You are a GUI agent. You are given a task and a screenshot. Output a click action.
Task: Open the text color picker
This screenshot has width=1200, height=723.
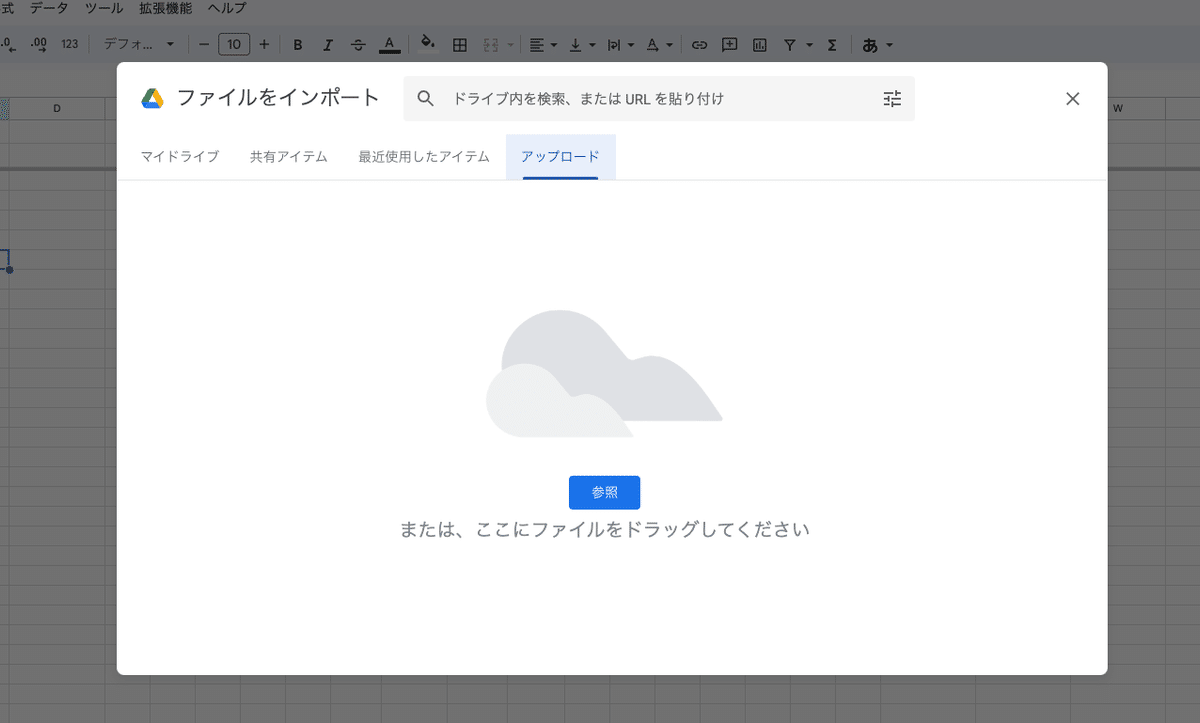(389, 44)
